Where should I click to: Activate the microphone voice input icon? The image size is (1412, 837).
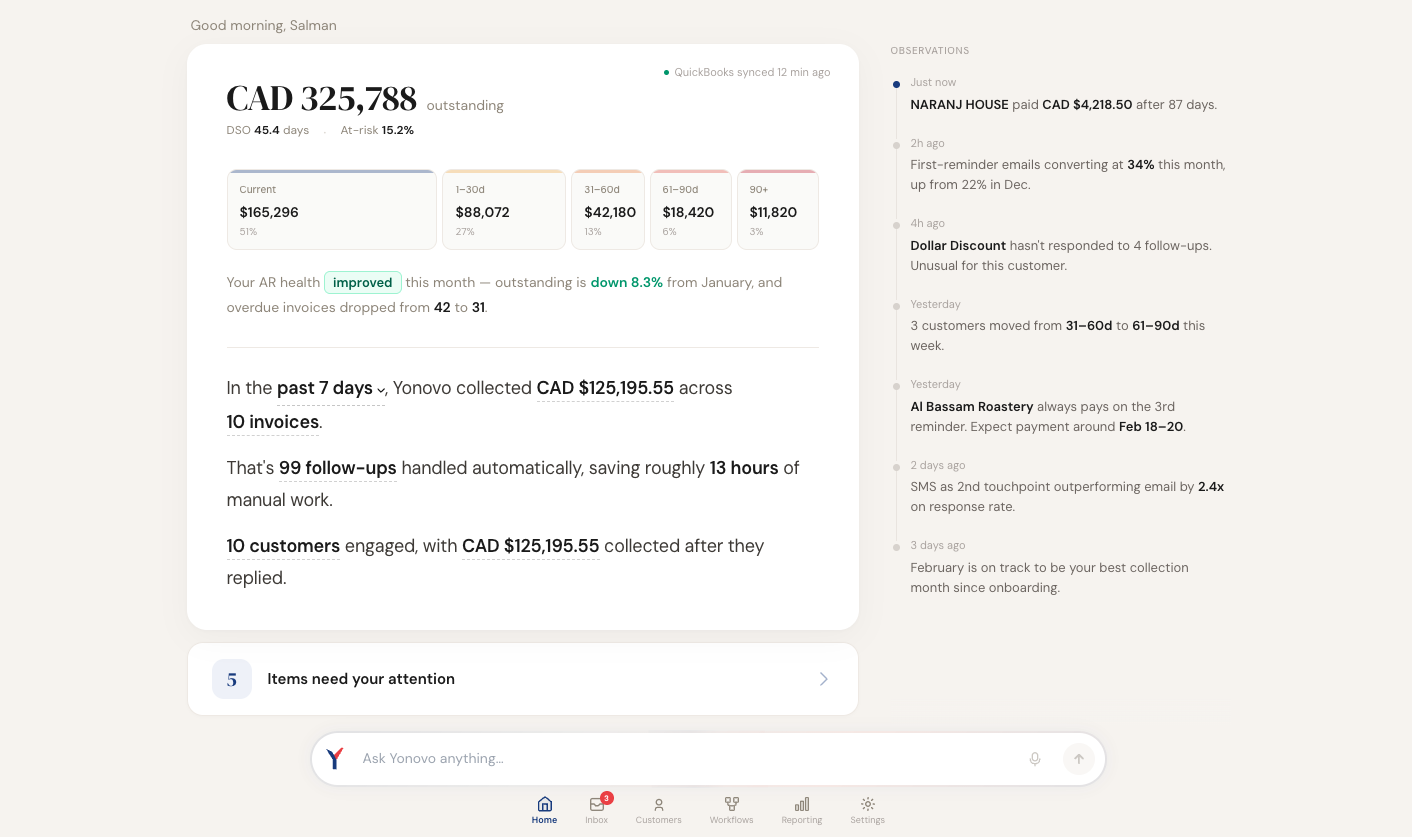[1035, 759]
